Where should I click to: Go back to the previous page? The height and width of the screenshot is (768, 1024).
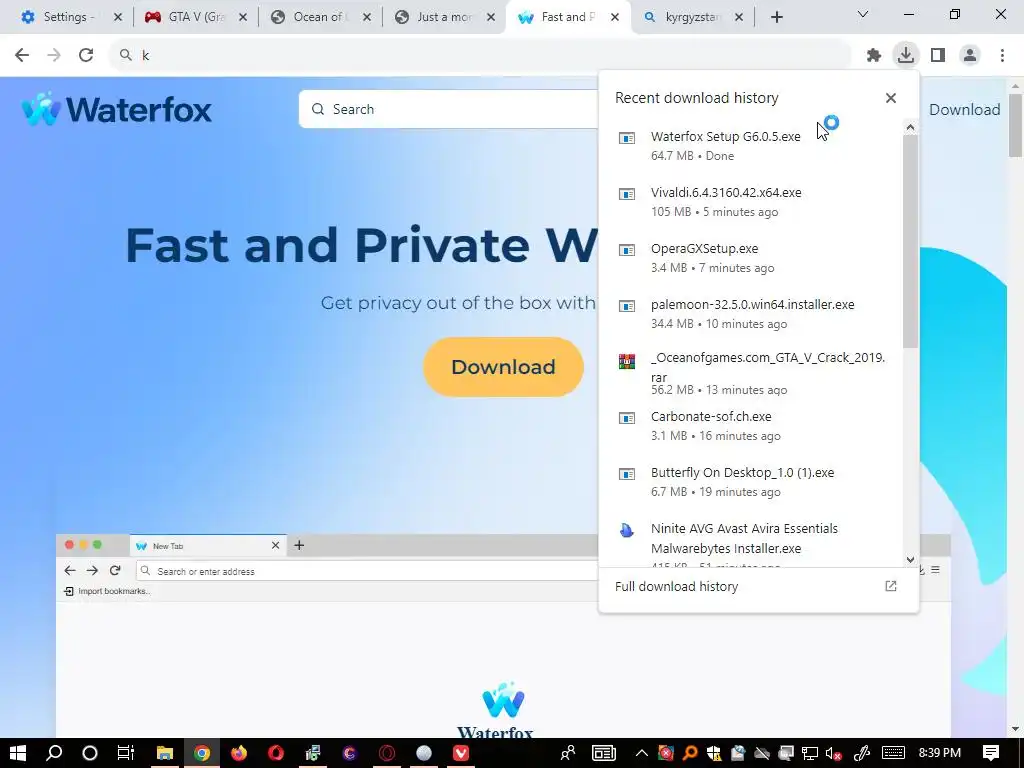(22, 55)
